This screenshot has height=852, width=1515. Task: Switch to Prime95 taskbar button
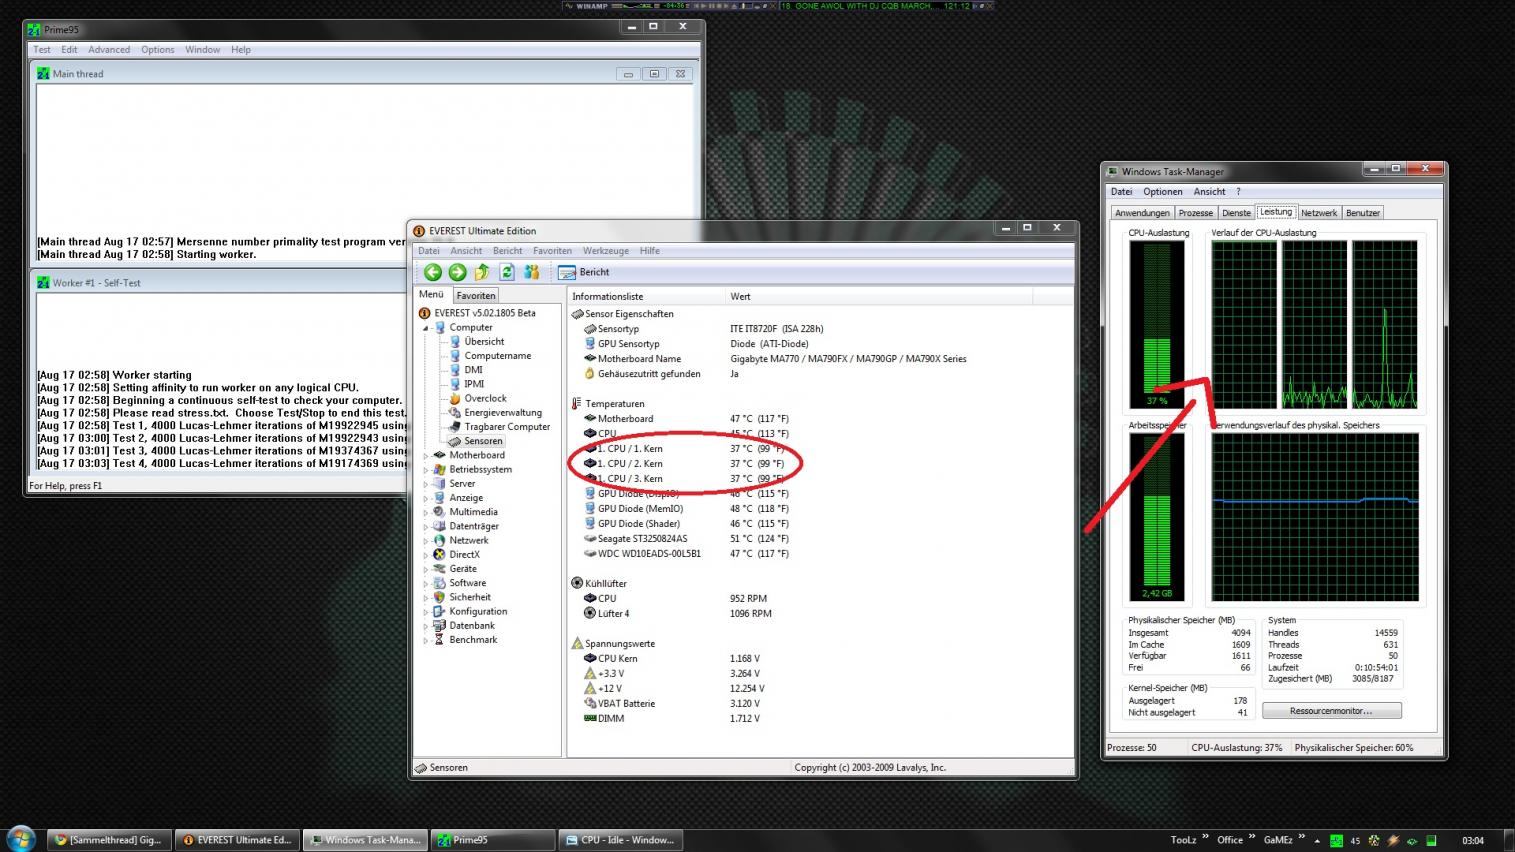(x=493, y=840)
